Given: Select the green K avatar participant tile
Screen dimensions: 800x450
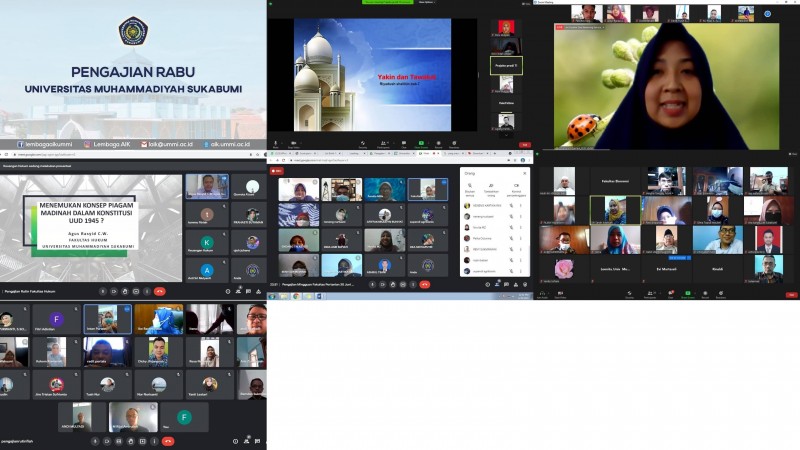Looking at the screenshot, I should 207,243.
